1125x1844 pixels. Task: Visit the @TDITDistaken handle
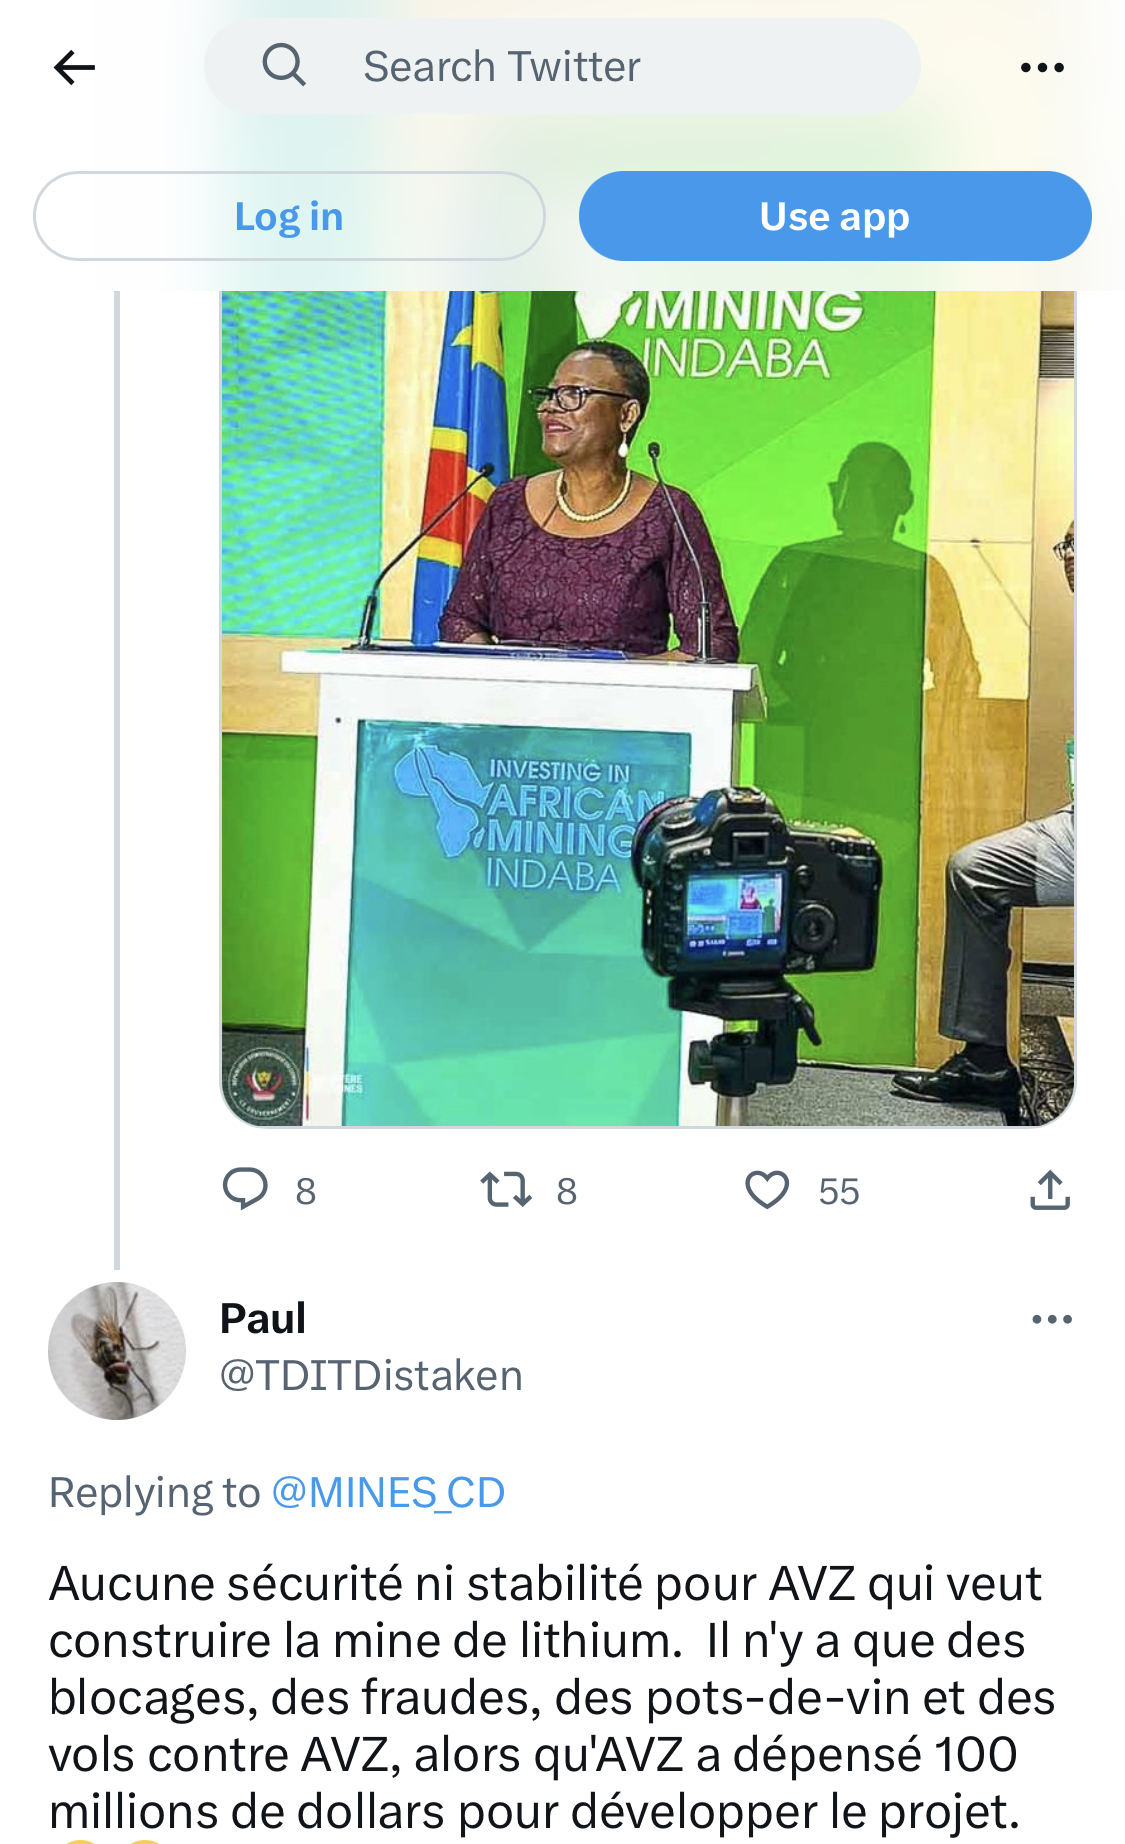[371, 1376]
